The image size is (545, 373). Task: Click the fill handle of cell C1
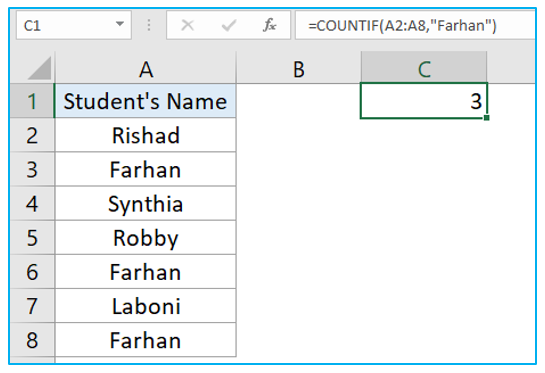(x=487, y=118)
